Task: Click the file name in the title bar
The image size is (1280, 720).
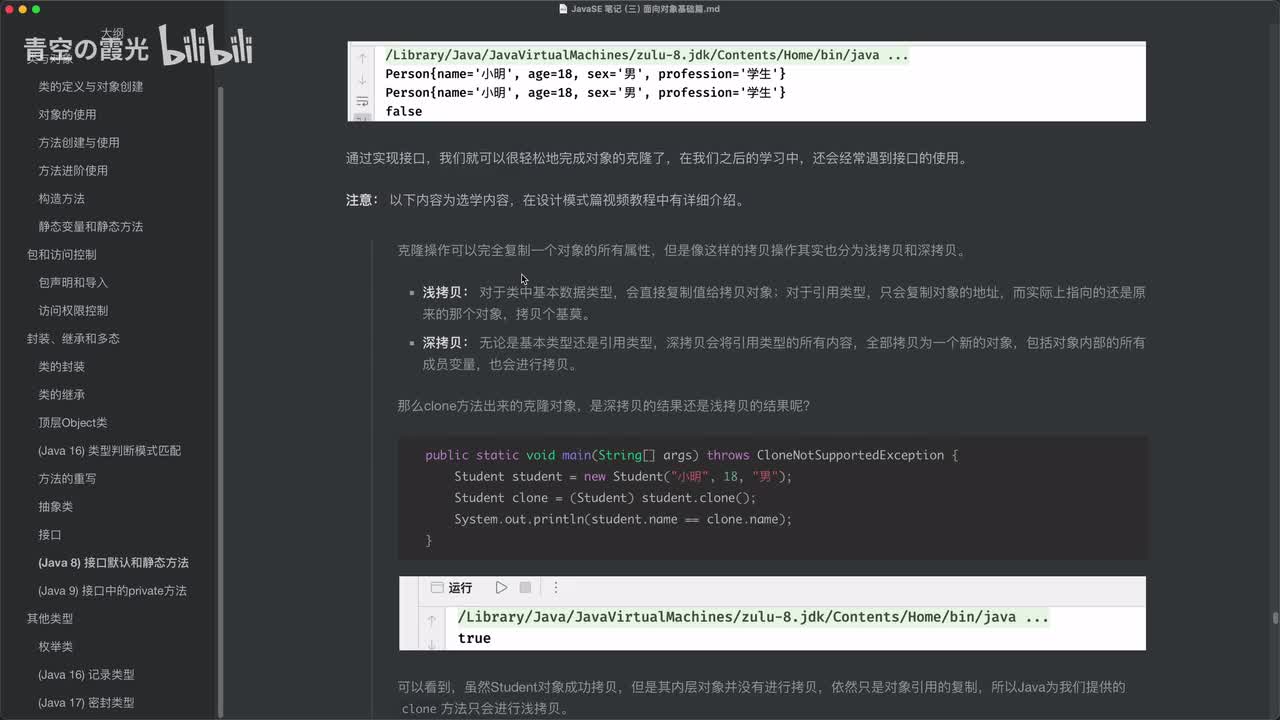Action: coord(645,9)
